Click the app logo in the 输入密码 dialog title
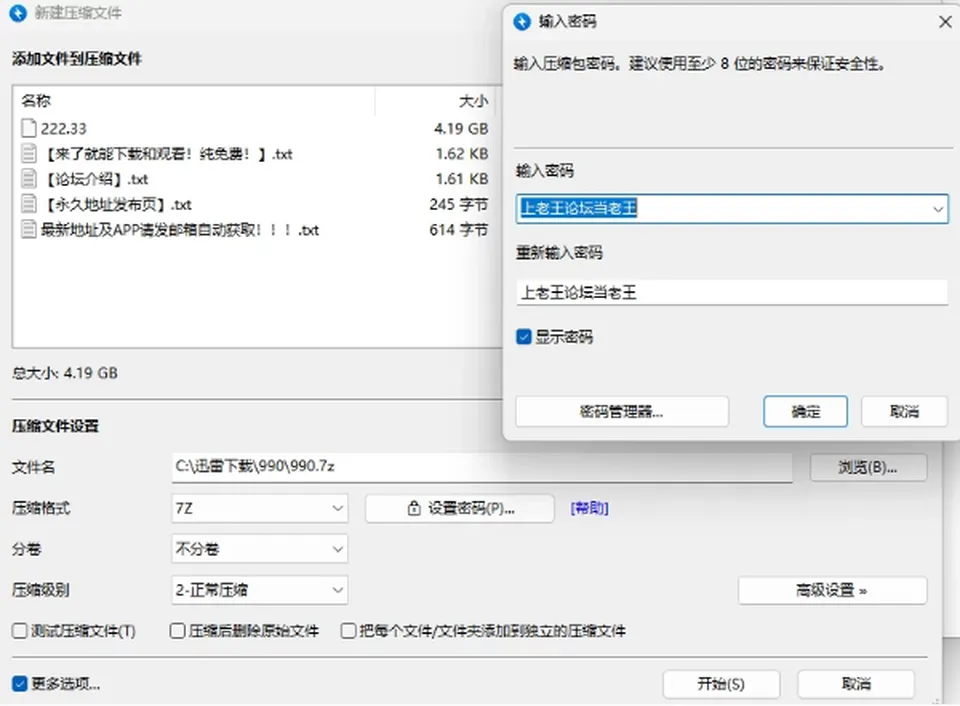 click(x=522, y=22)
